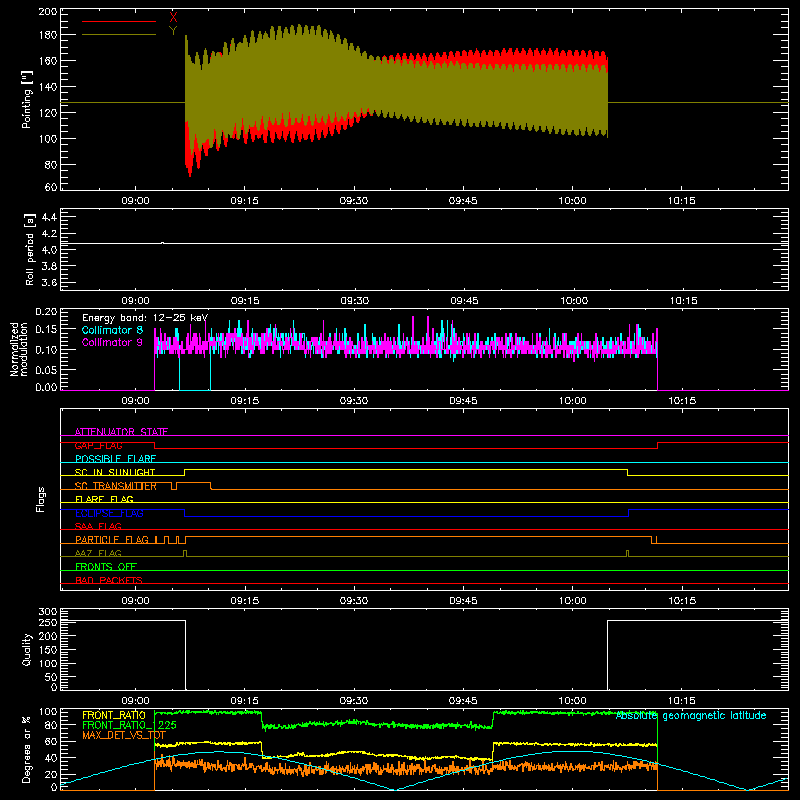
Task: Click 09:00 under the Flags plot
Action: pyautogui.click(x=135, y=601)
